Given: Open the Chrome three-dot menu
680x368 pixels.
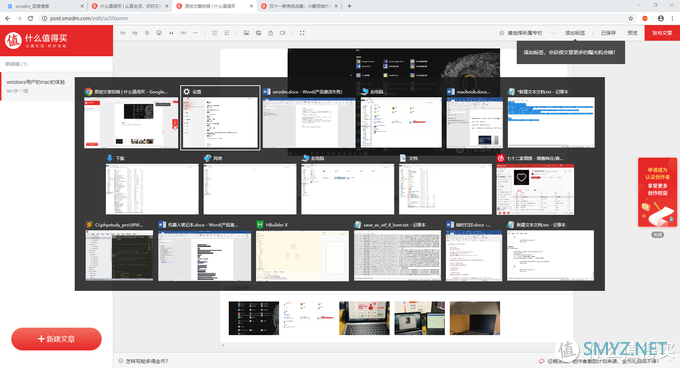Looking at the screenshot, I should click(x=672, y=18).
